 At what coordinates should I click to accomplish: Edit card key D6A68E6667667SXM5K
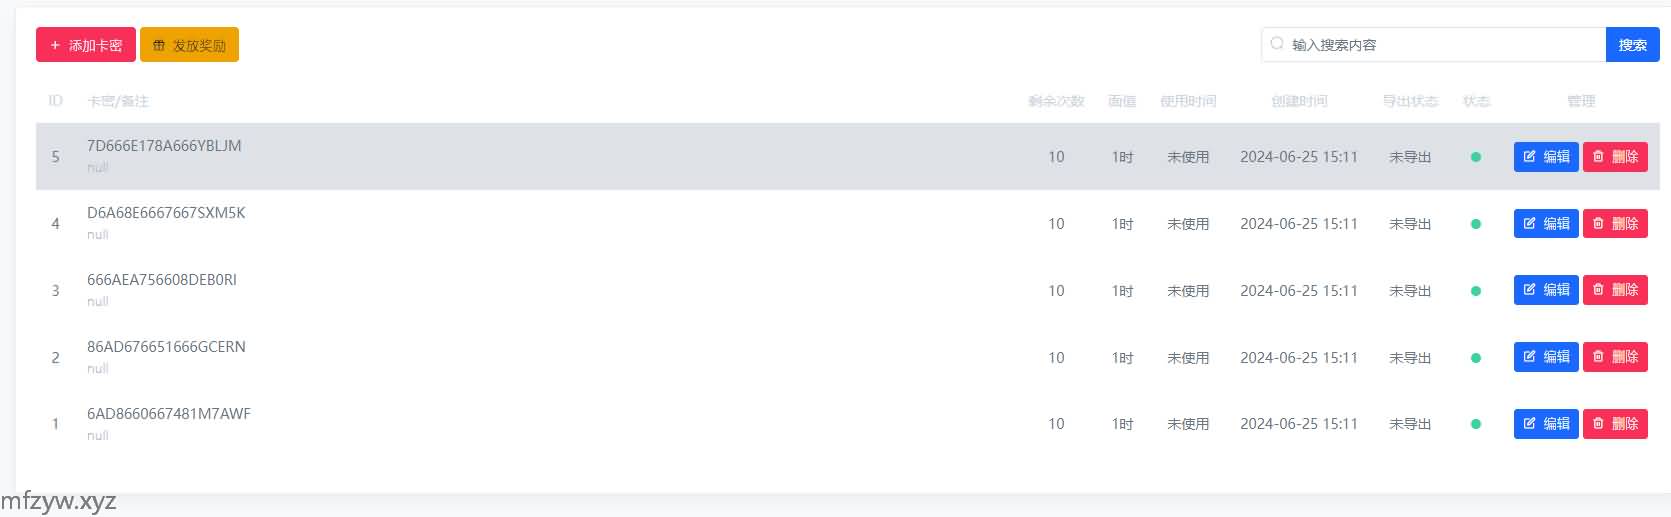click(1545, 224)
